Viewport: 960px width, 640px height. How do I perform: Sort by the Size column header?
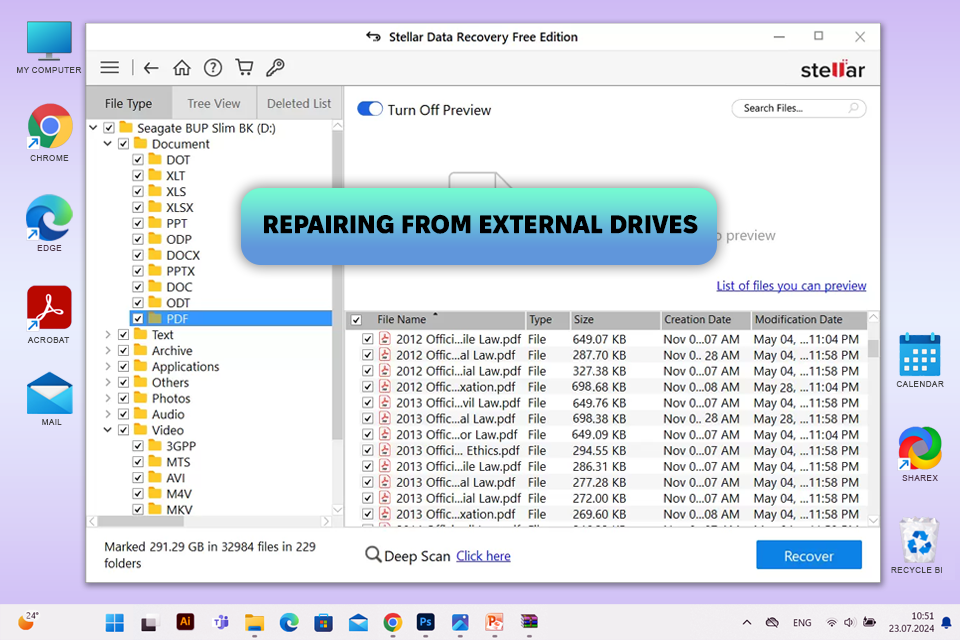(615, 320)
